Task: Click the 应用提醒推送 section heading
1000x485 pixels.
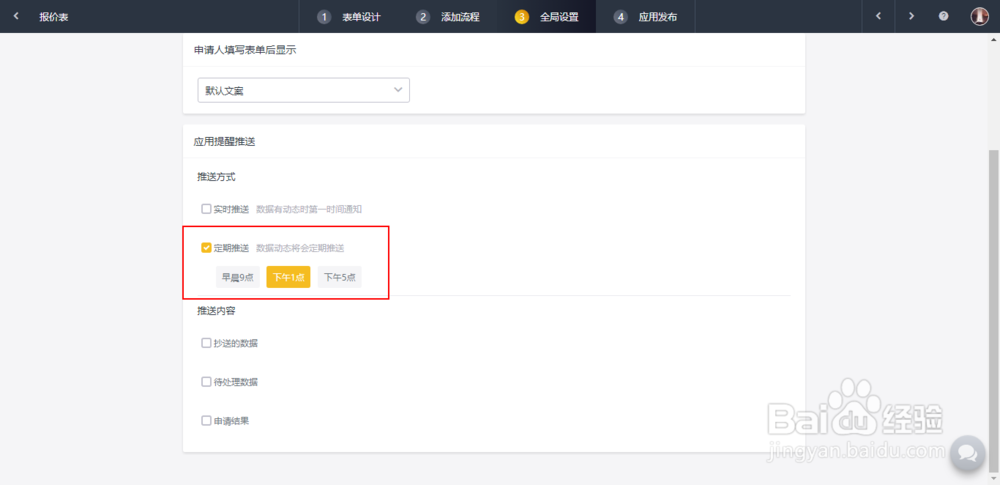Action: [224, 142]
